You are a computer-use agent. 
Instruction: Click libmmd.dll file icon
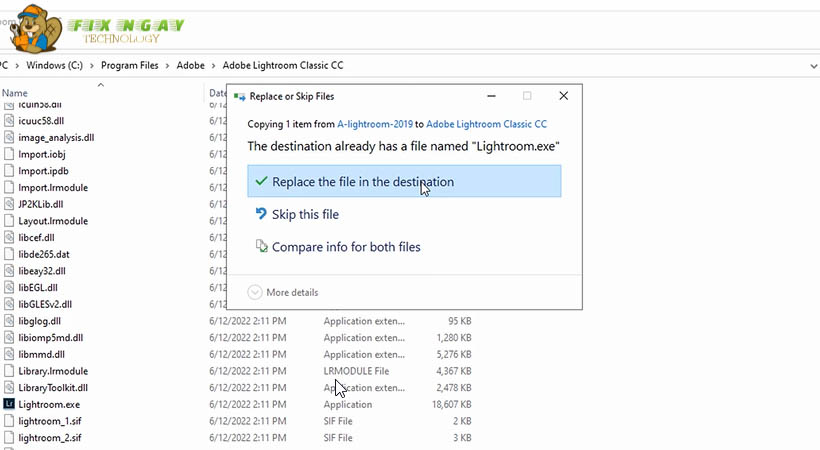pos(8,354)
